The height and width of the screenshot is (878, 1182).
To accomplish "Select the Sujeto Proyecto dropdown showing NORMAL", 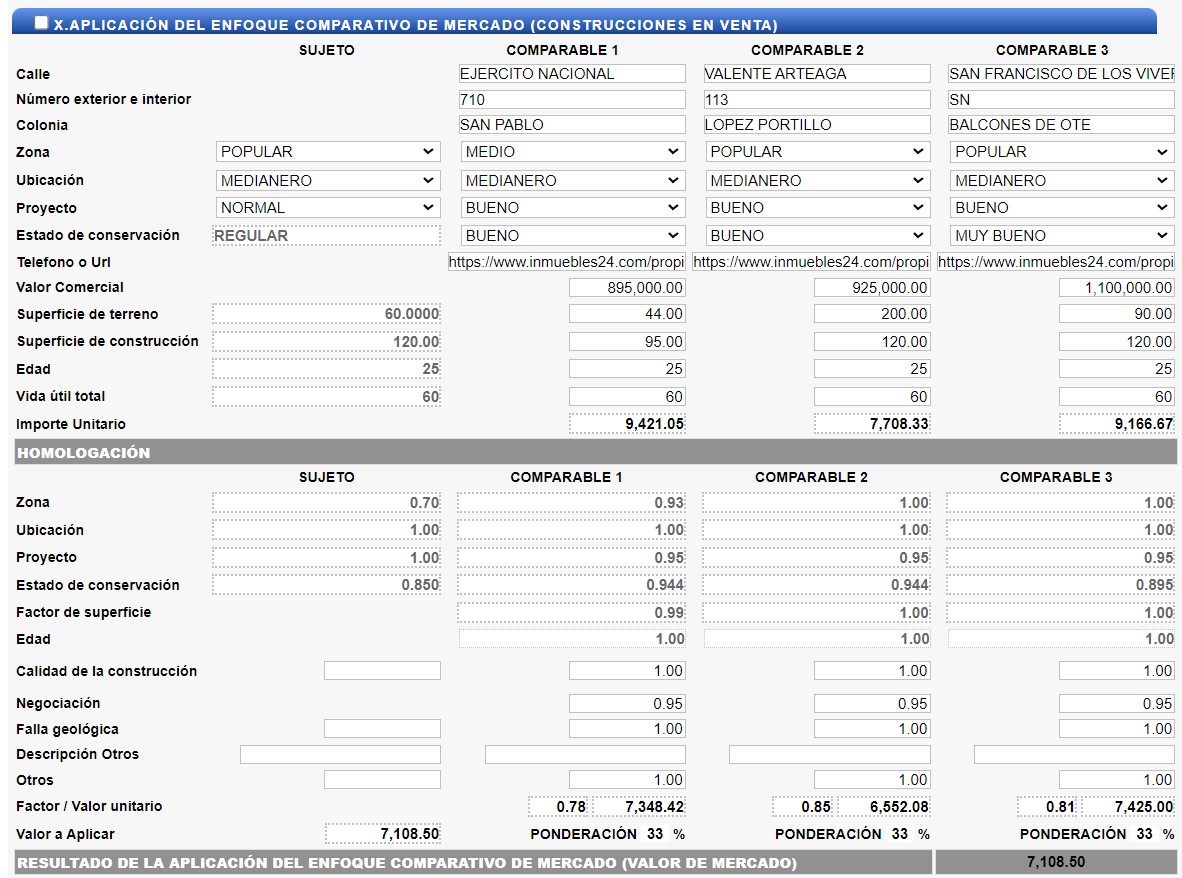I will [x=328, y=208].
